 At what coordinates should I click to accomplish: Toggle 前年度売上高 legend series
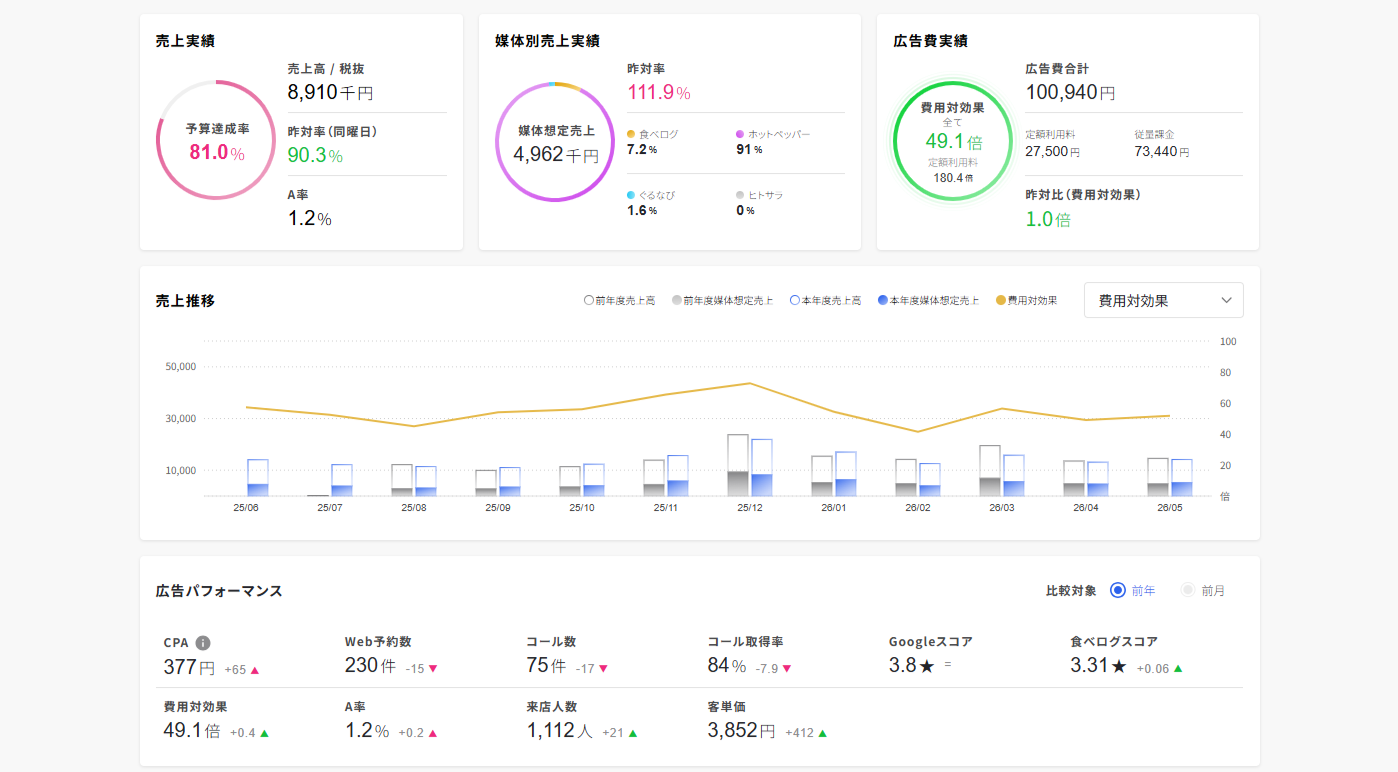point(620,300)
